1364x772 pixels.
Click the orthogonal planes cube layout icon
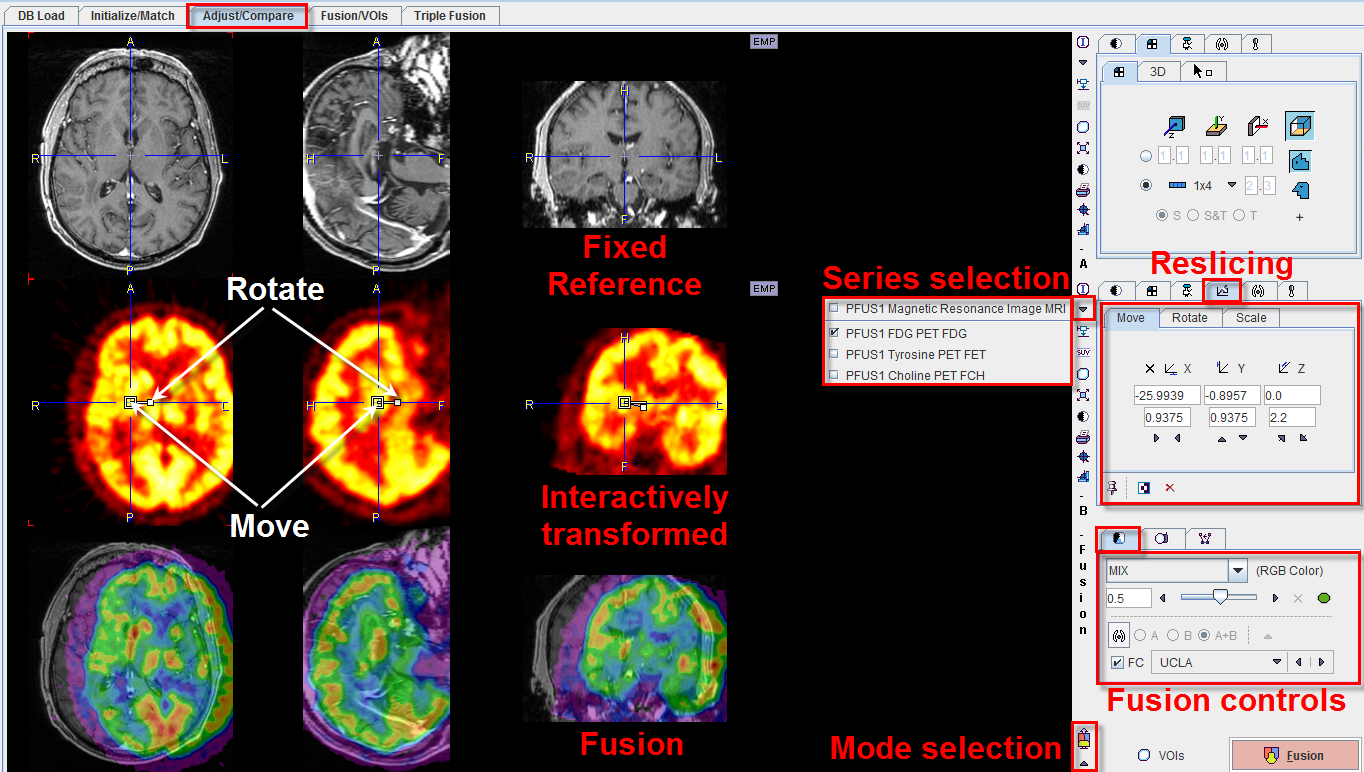click(x=1300, y=126)
